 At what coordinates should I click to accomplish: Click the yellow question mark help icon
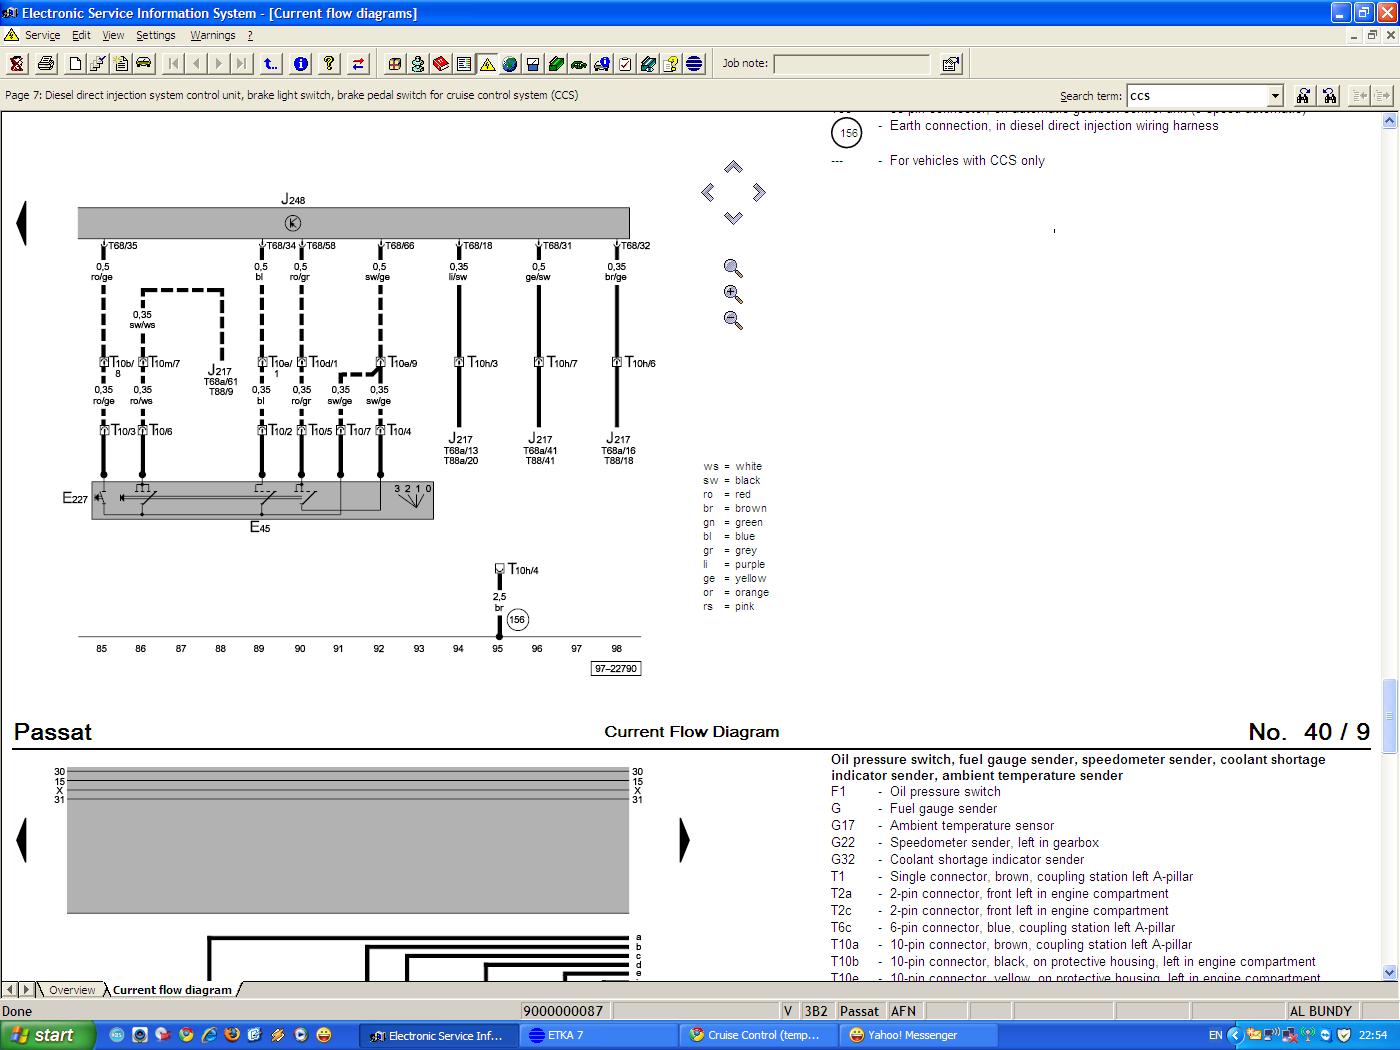(329, 64)
